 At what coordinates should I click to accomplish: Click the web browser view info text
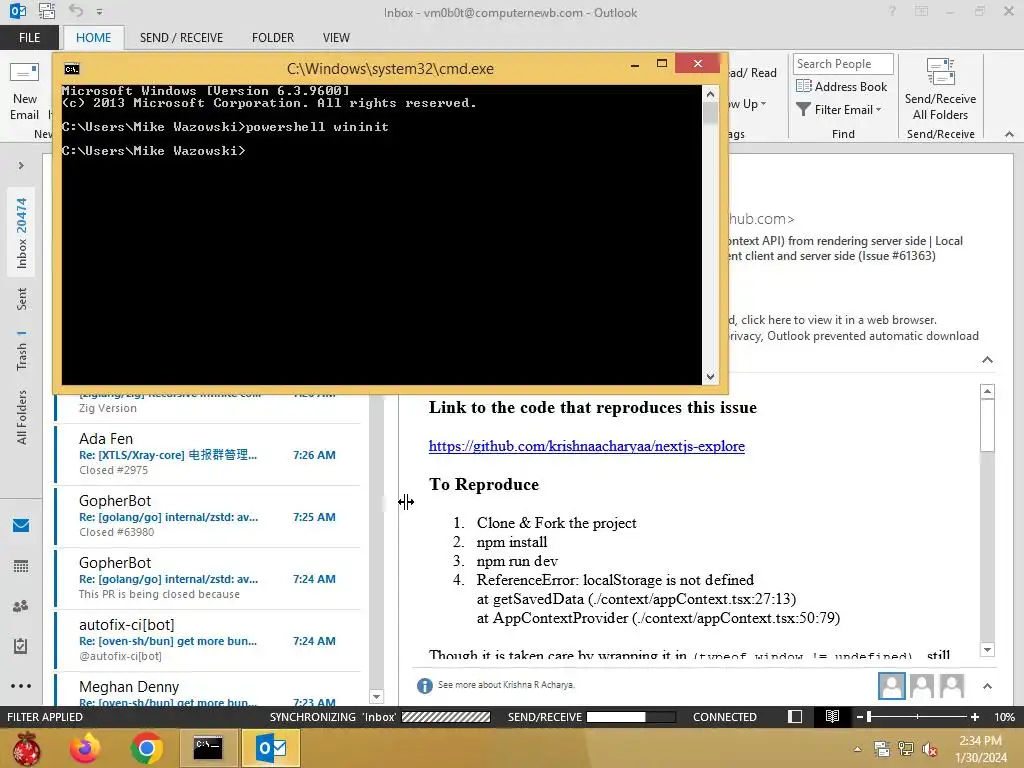pyautogui.click(x=832, y=320)
